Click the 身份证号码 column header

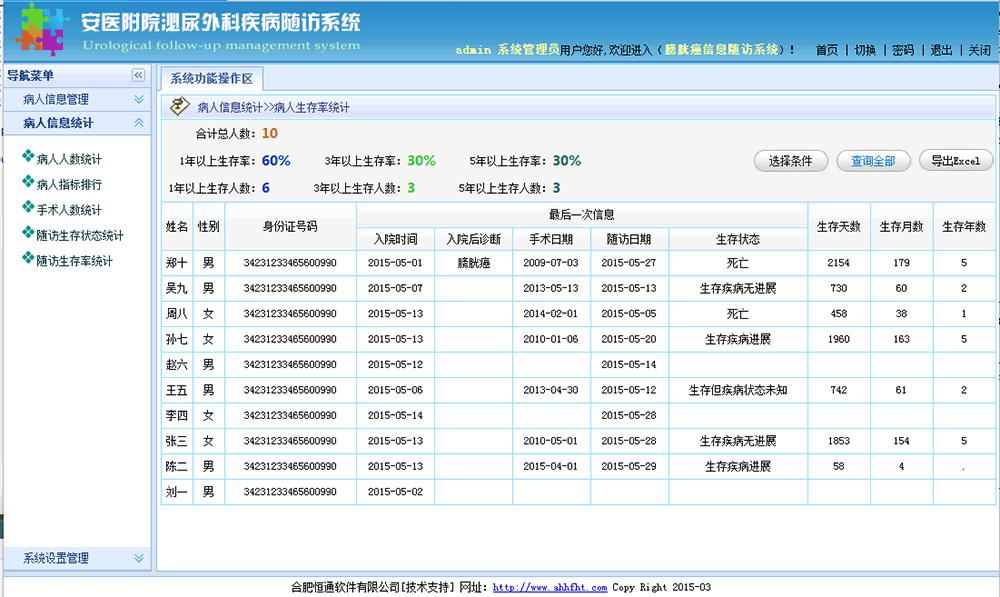pyautogui.click(x=290, y=226)
